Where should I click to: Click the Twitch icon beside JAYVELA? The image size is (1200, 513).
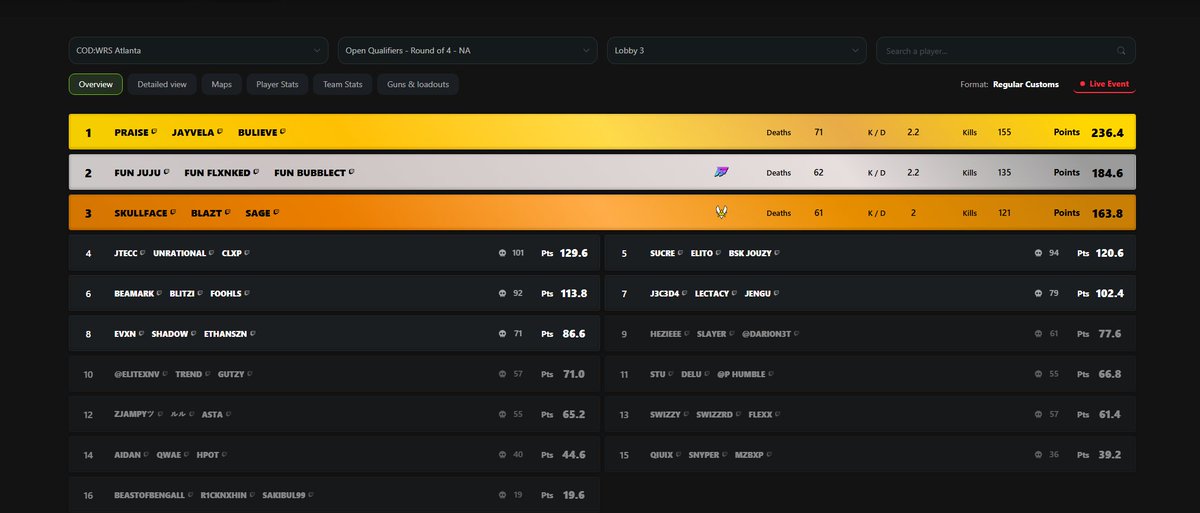(x=219, y=132)
